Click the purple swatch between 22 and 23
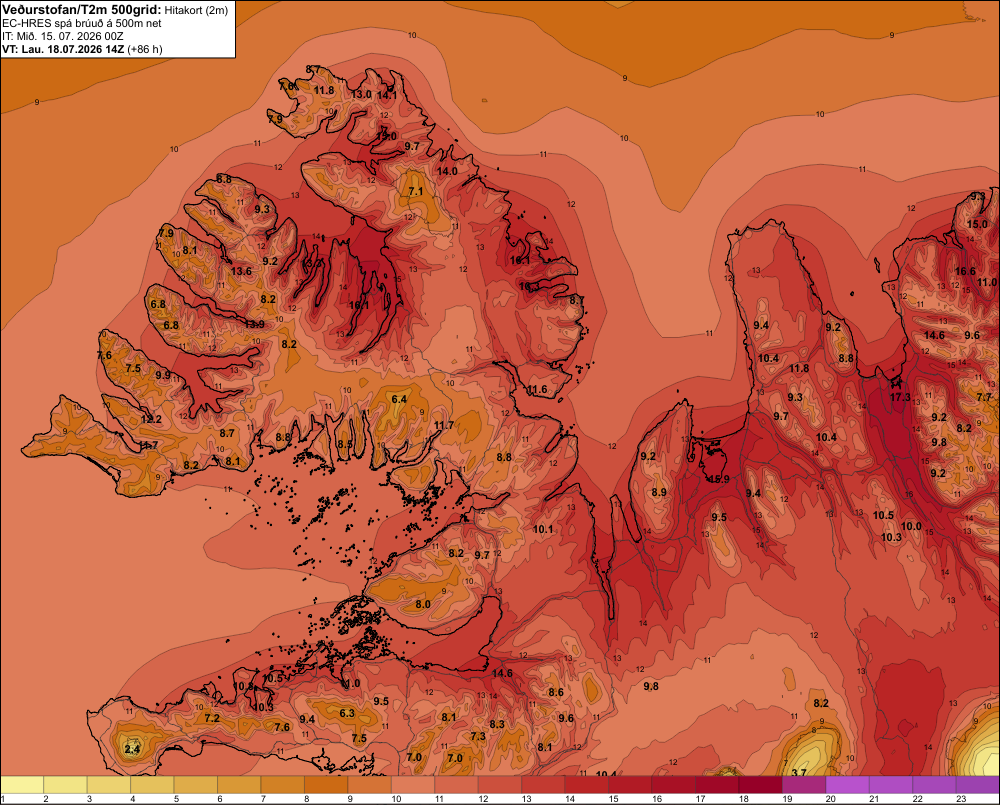 click(x=934, y=785)
